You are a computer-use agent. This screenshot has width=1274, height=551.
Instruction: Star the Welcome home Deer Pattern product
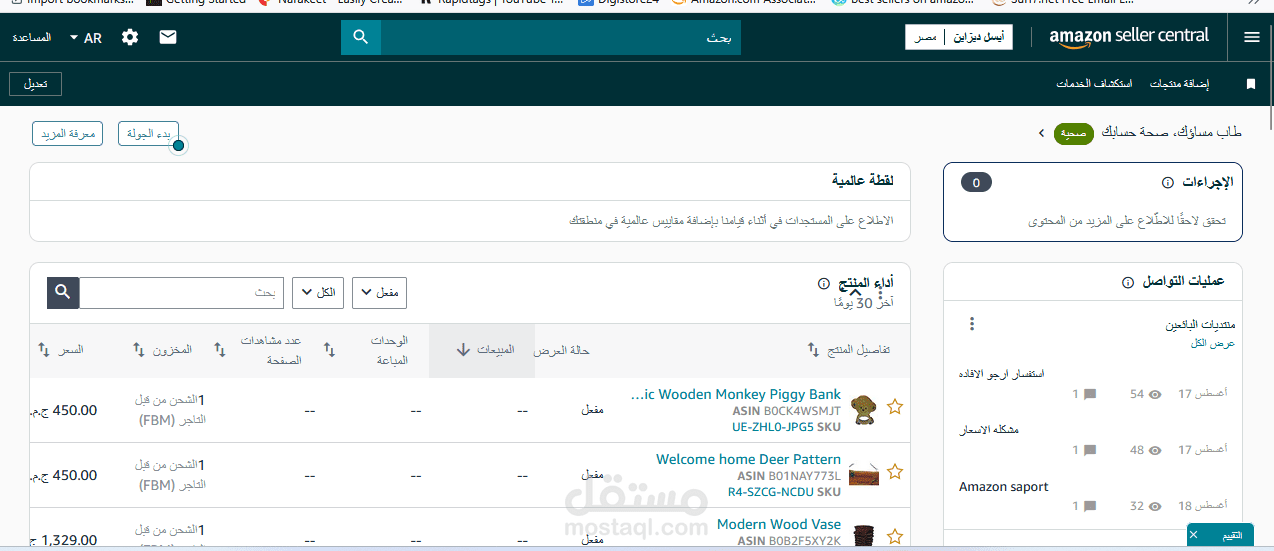(x=895, y=472)
